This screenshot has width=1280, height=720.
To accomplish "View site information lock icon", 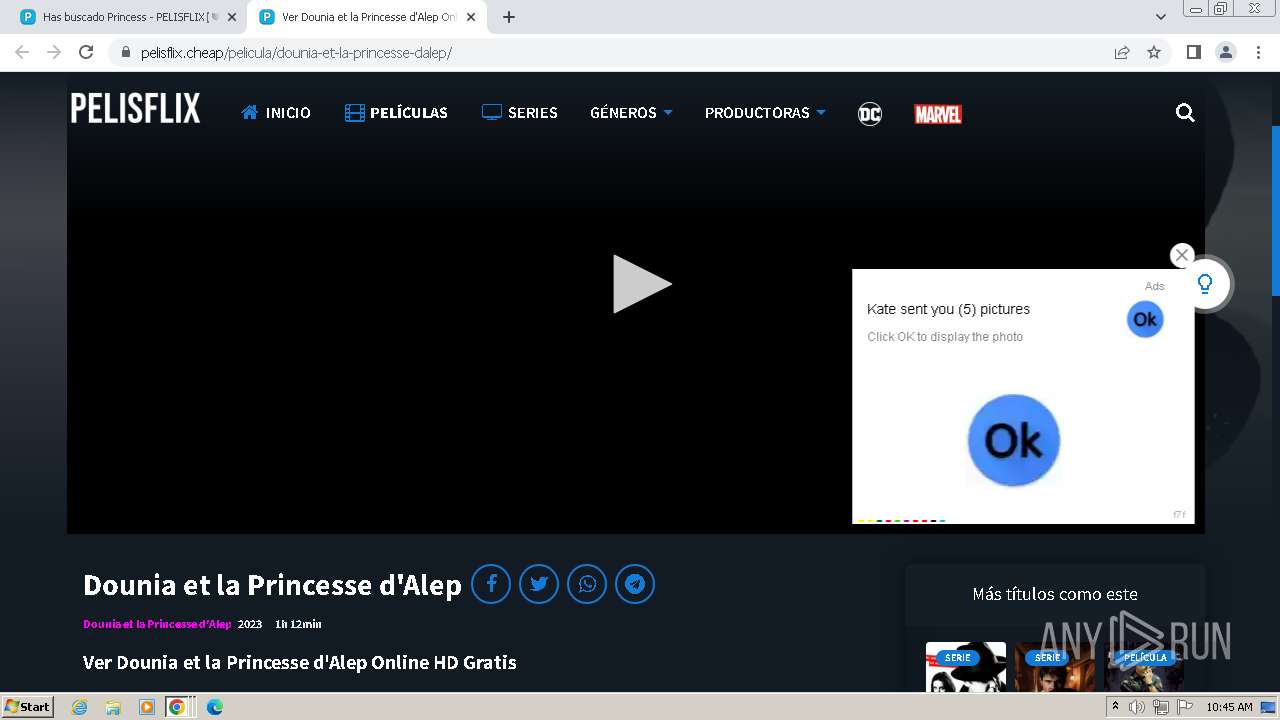I will pos(125,52).
